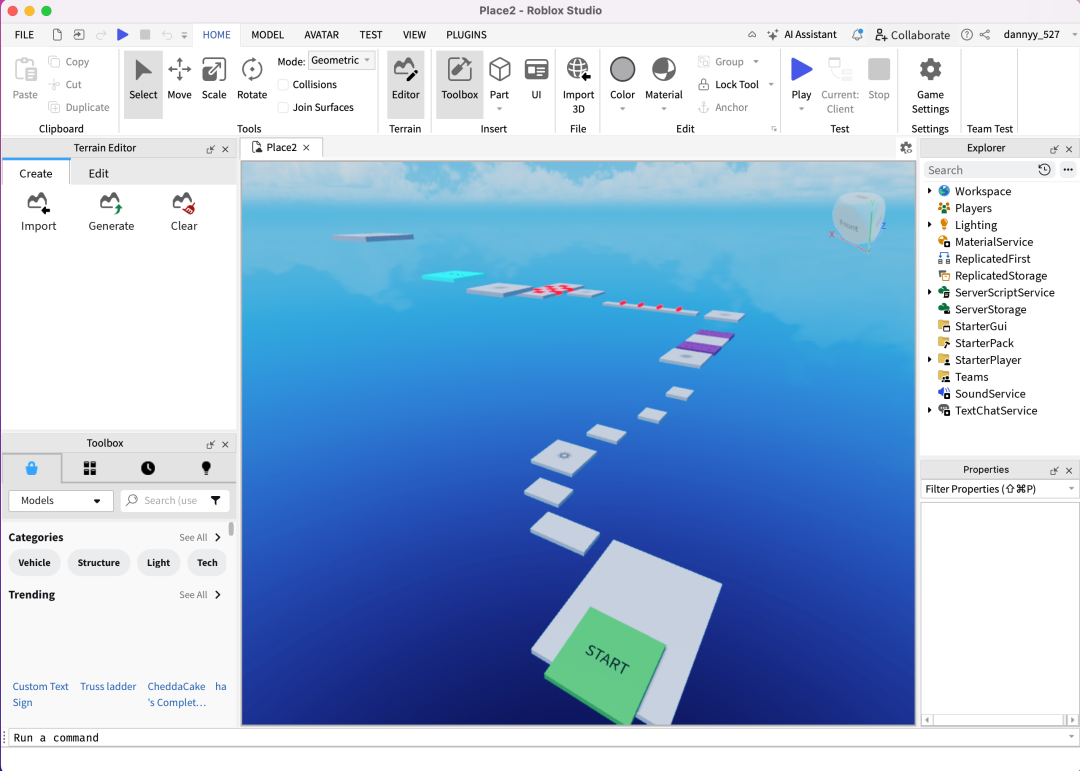Open Toolbox Recent clock tab
Image resolution: width=1080 pixels, height=771 pixels.
click(147, 469)
